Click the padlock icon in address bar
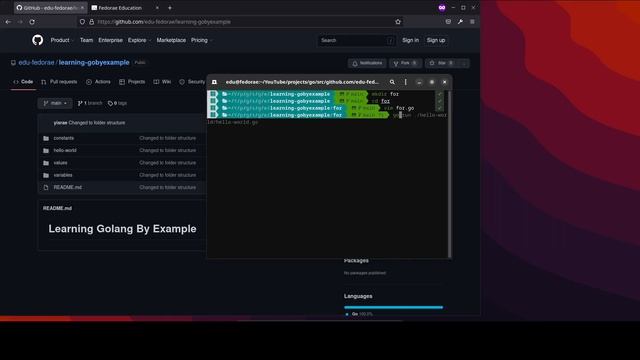The image size is (640, 360). (x=91, y=22)
